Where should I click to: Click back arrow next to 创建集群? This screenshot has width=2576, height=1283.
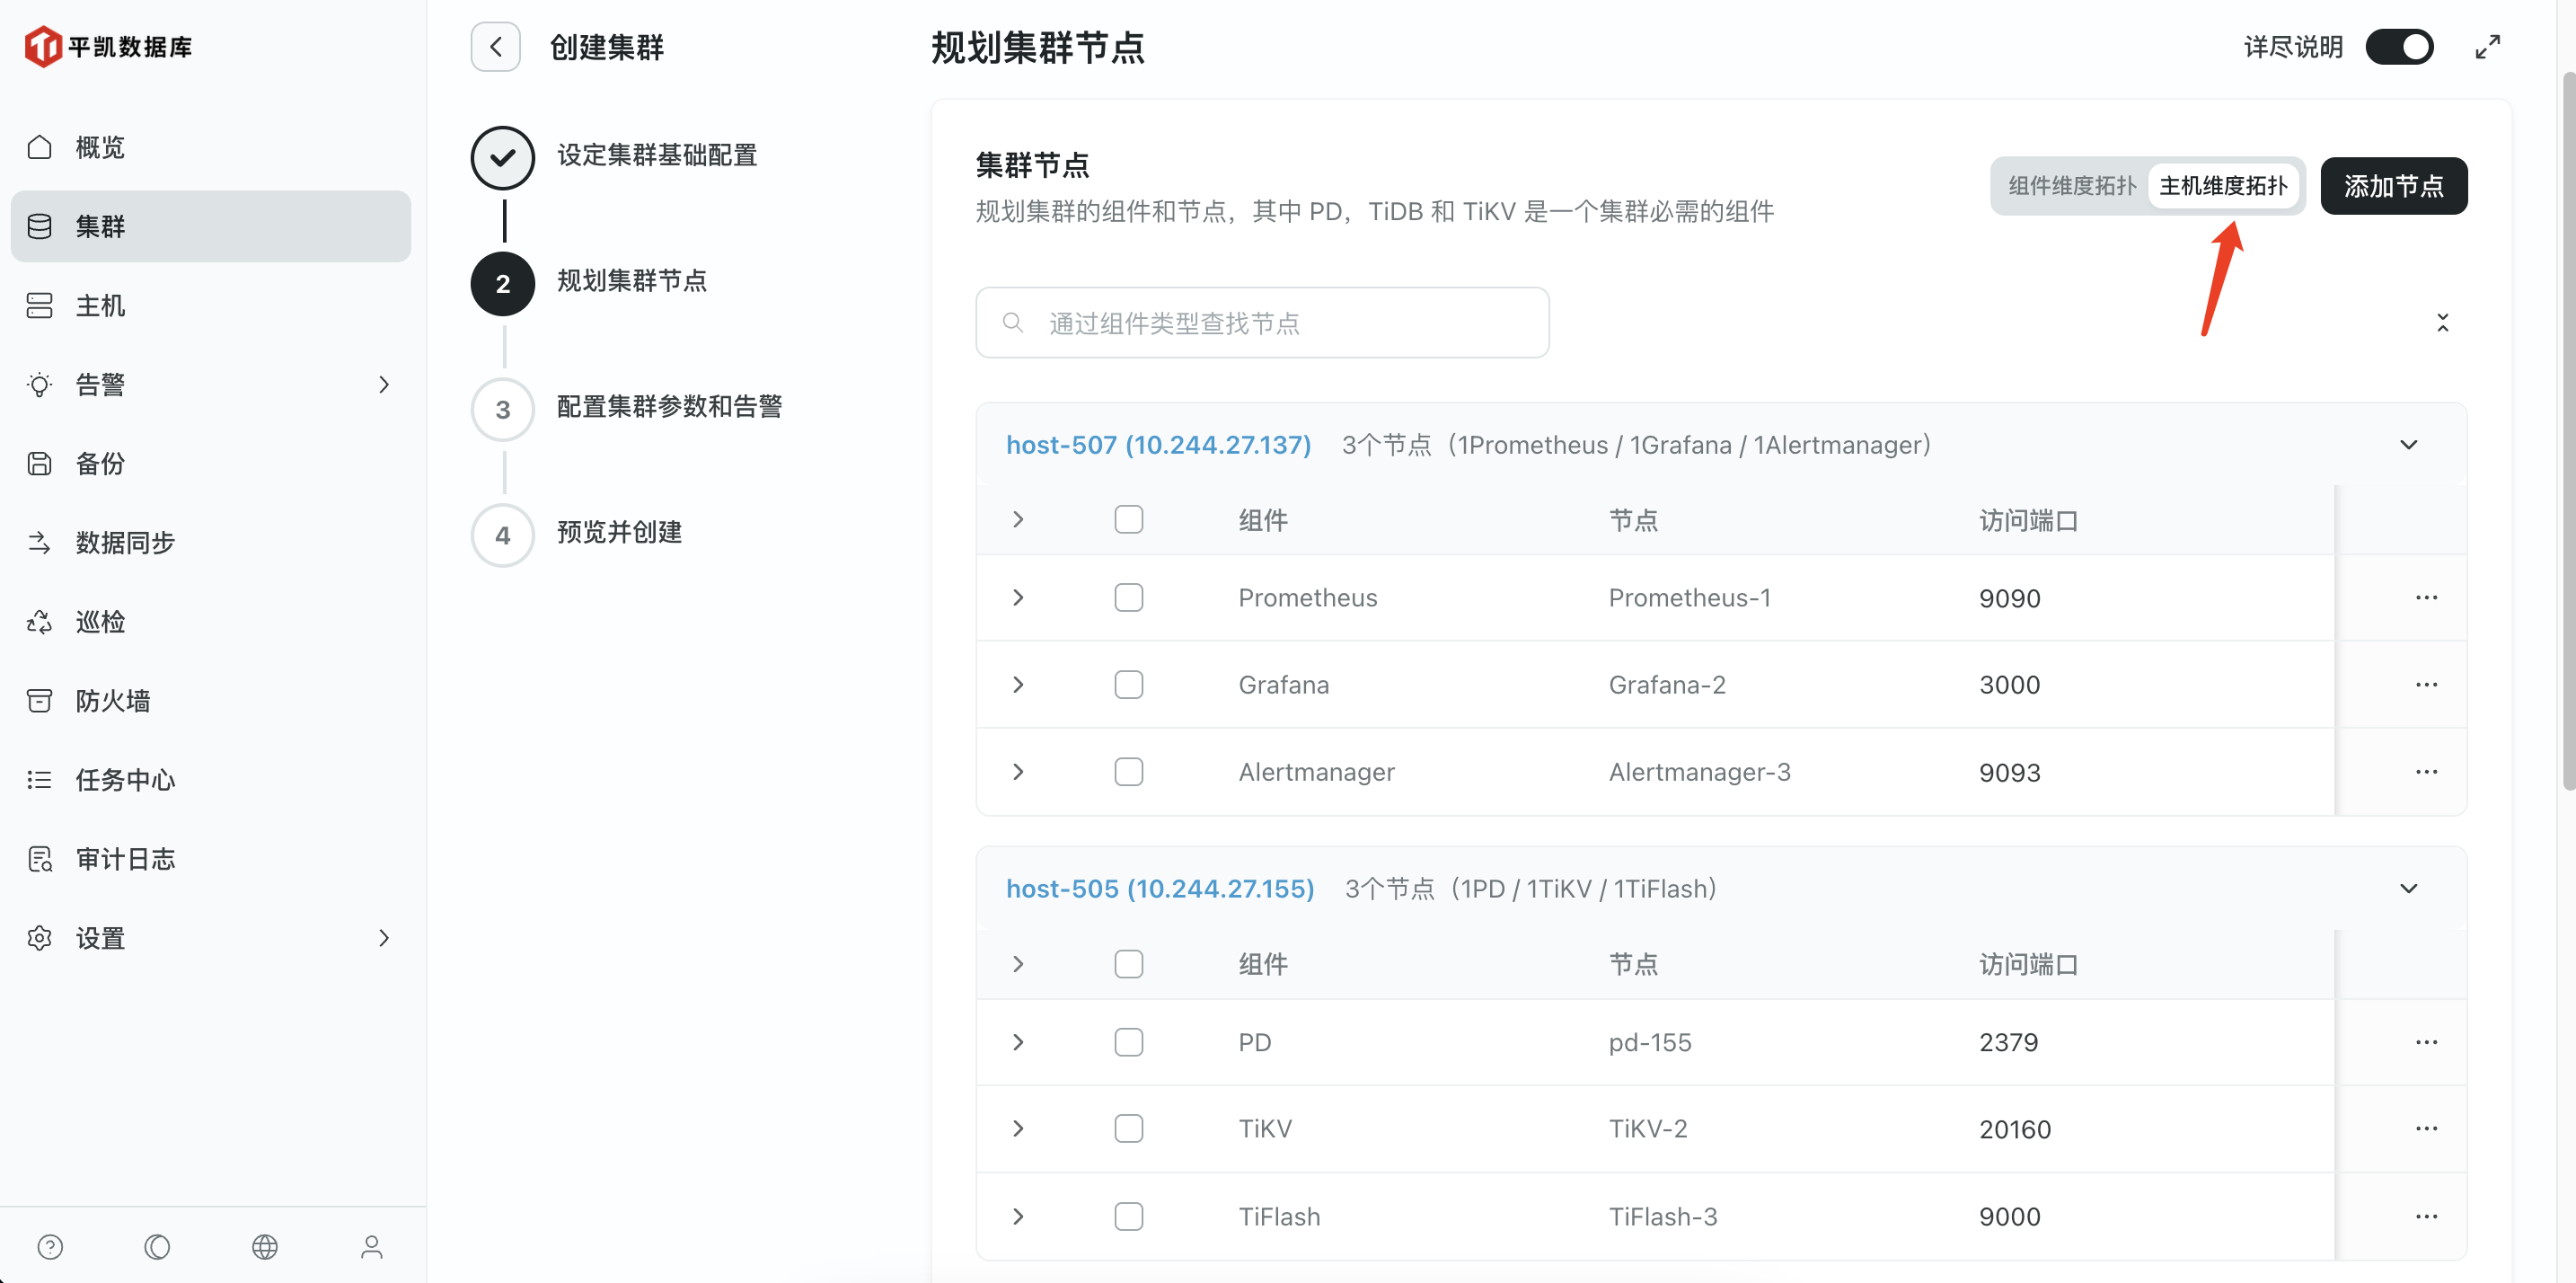pos(495,46)
